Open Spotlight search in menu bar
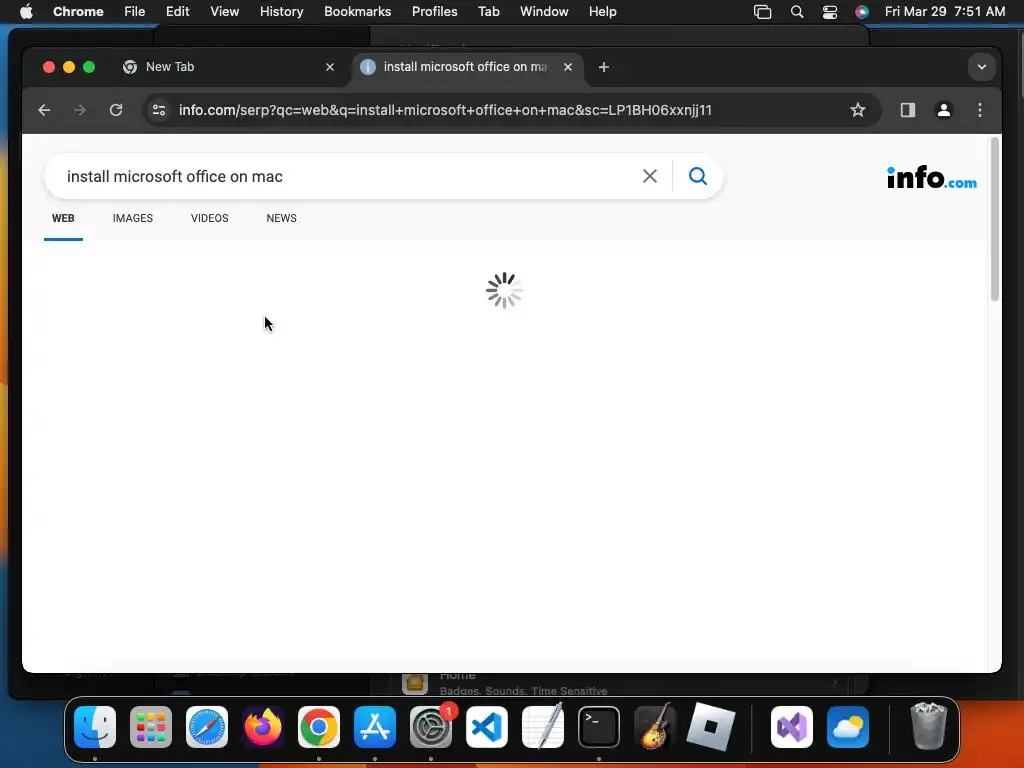The width and height of the screenshot is (1024, 768). coord(797,12)
